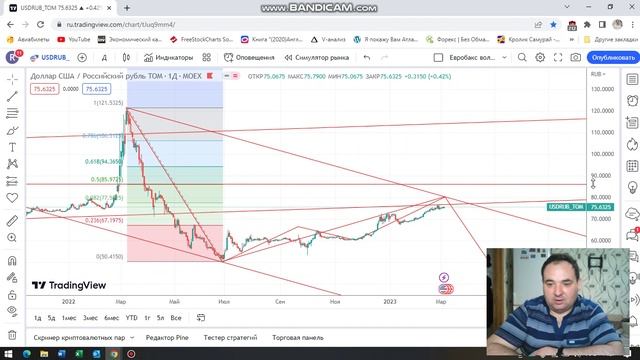This screenshot has height=360, width=640.
Task: Open the go-to-date calendar icon
Action: pos(200,318)
